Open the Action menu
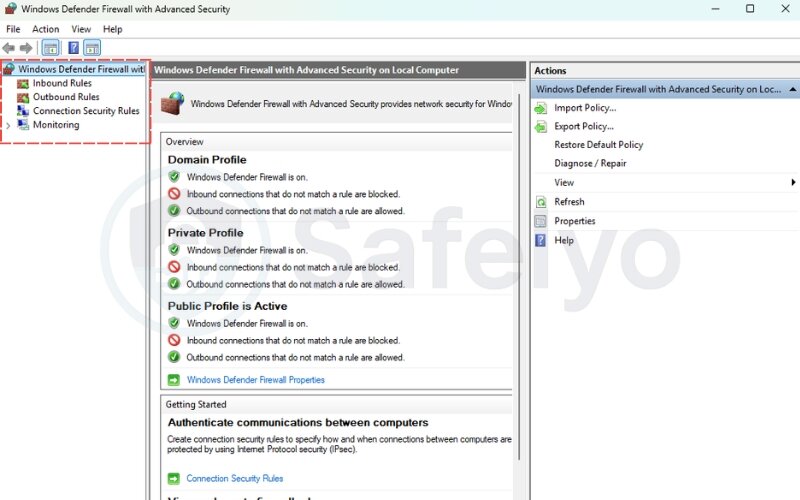Image resolution: width=800 pixels, height=500 pixels. 46,29
